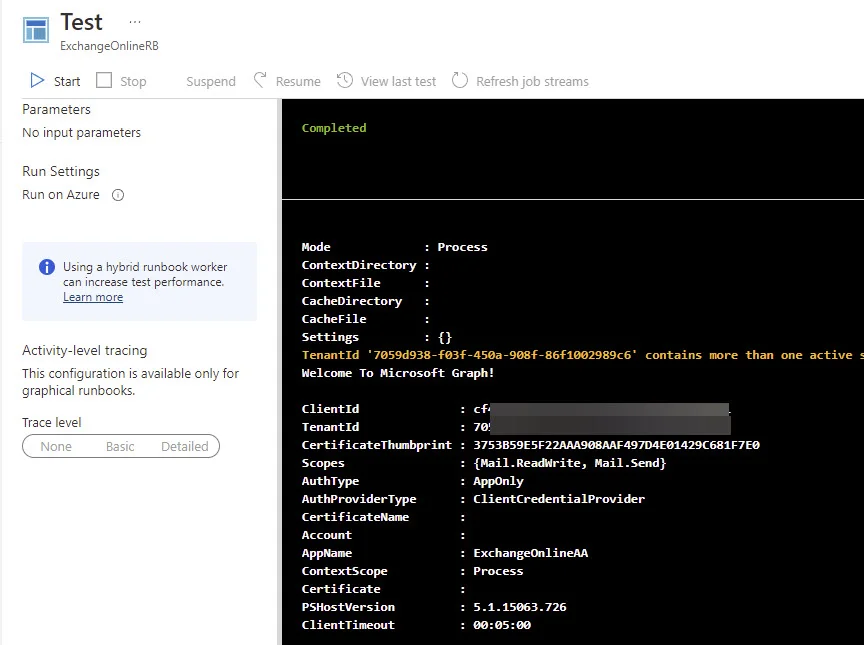Click the TenantId warning line in output
The width and height of the screenshot is (864, 645).
click(582, 355)
